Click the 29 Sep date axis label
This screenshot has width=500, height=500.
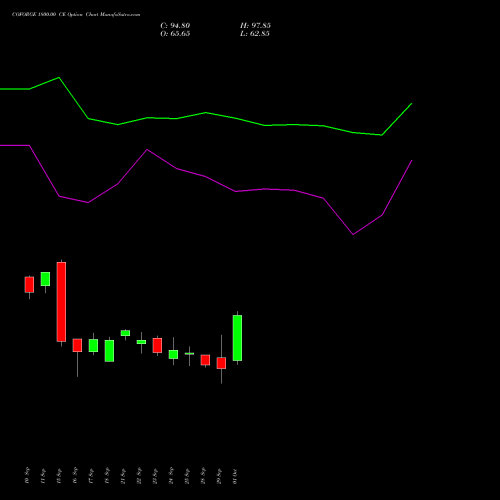[219, 476]
